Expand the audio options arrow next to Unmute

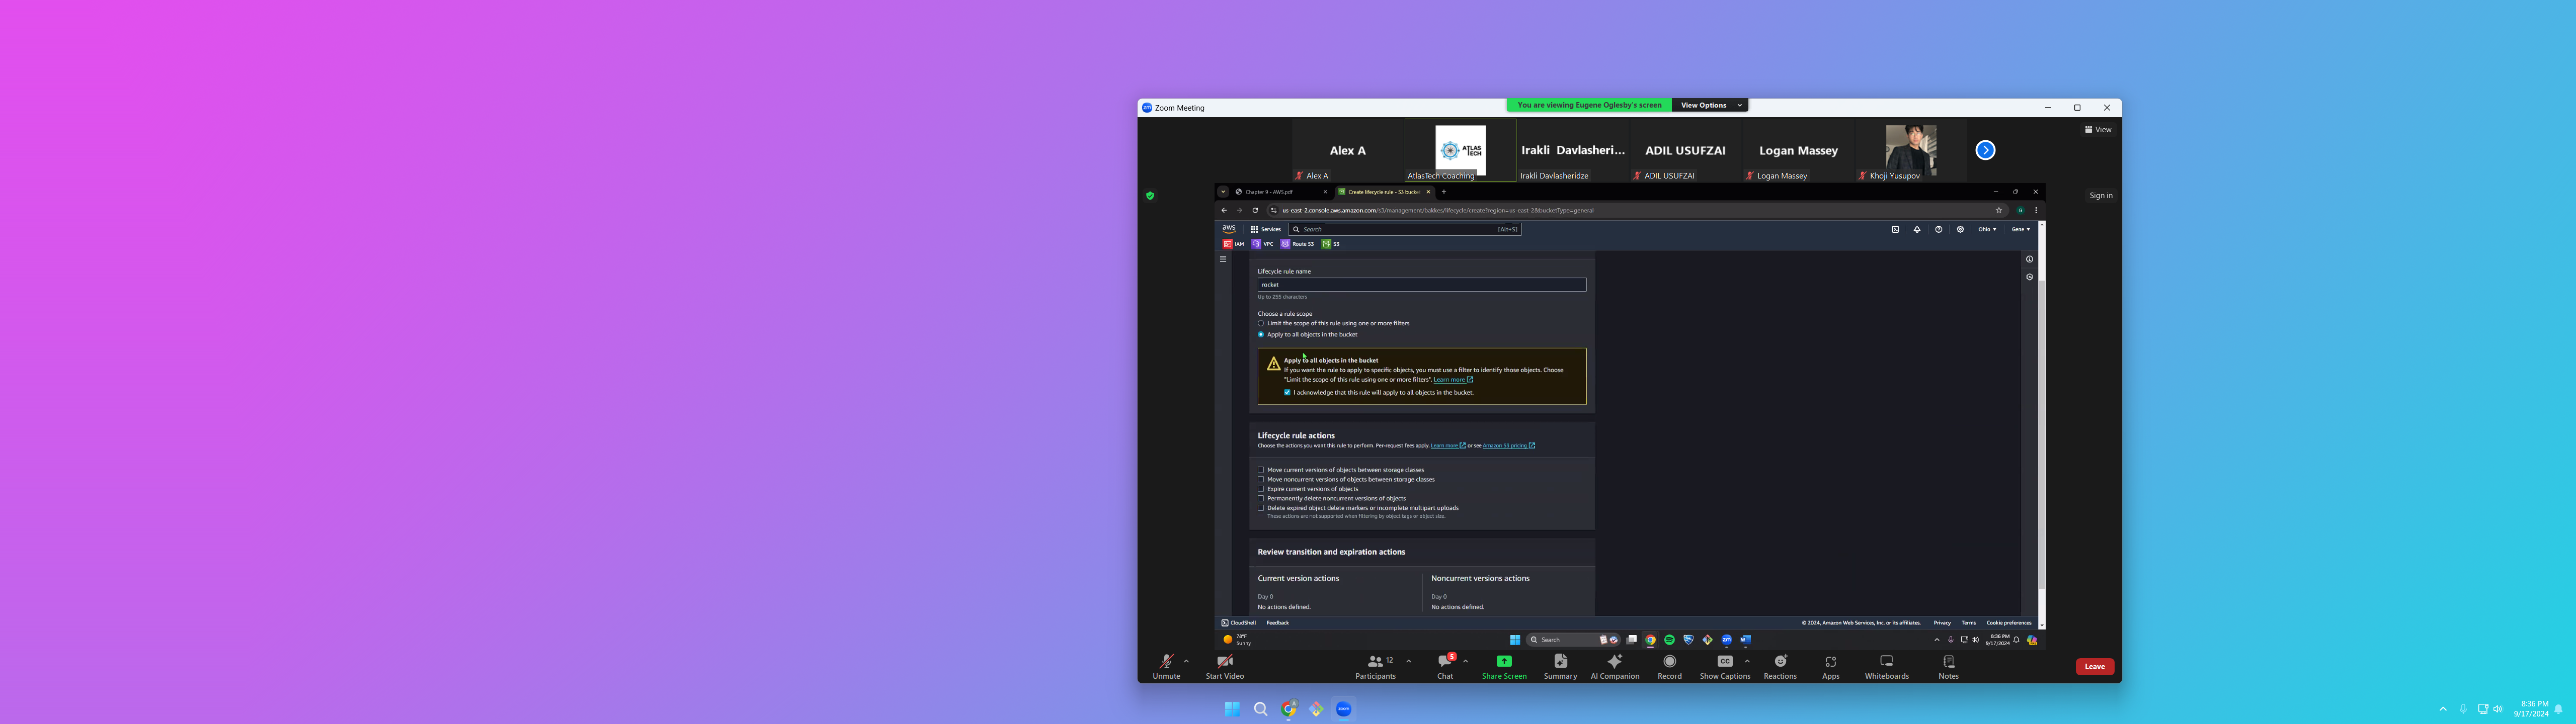point(1186,661)
